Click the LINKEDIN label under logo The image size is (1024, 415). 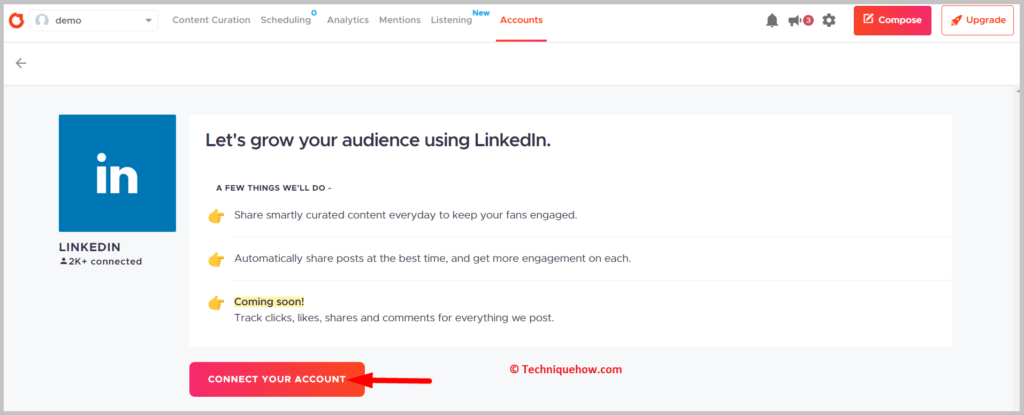click(89, 247)
